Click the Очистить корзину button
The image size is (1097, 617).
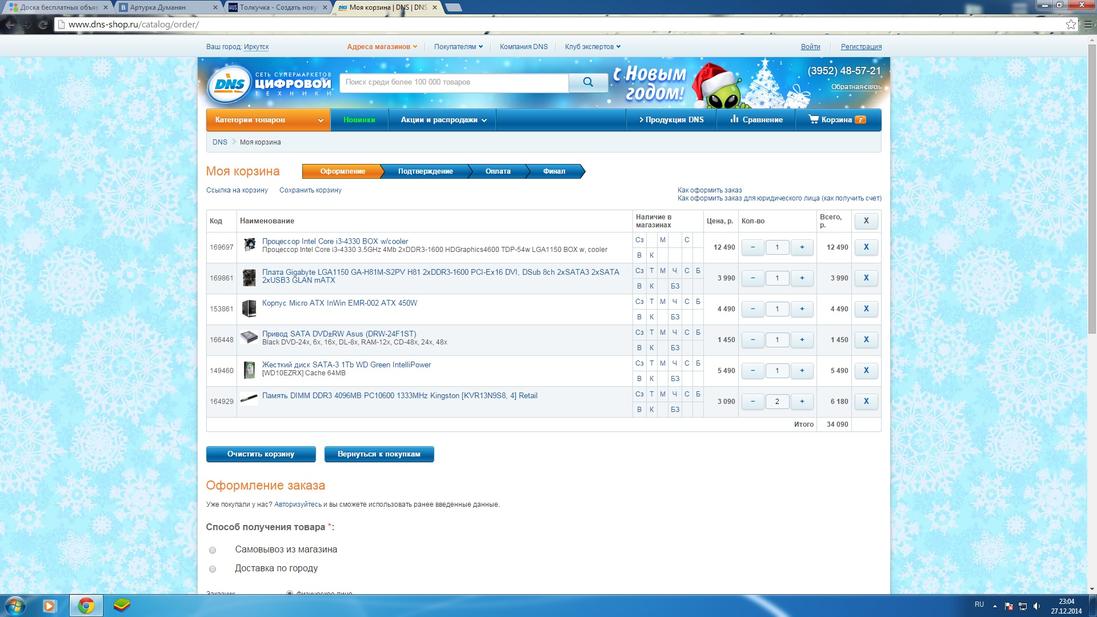(x=261, y=454)
